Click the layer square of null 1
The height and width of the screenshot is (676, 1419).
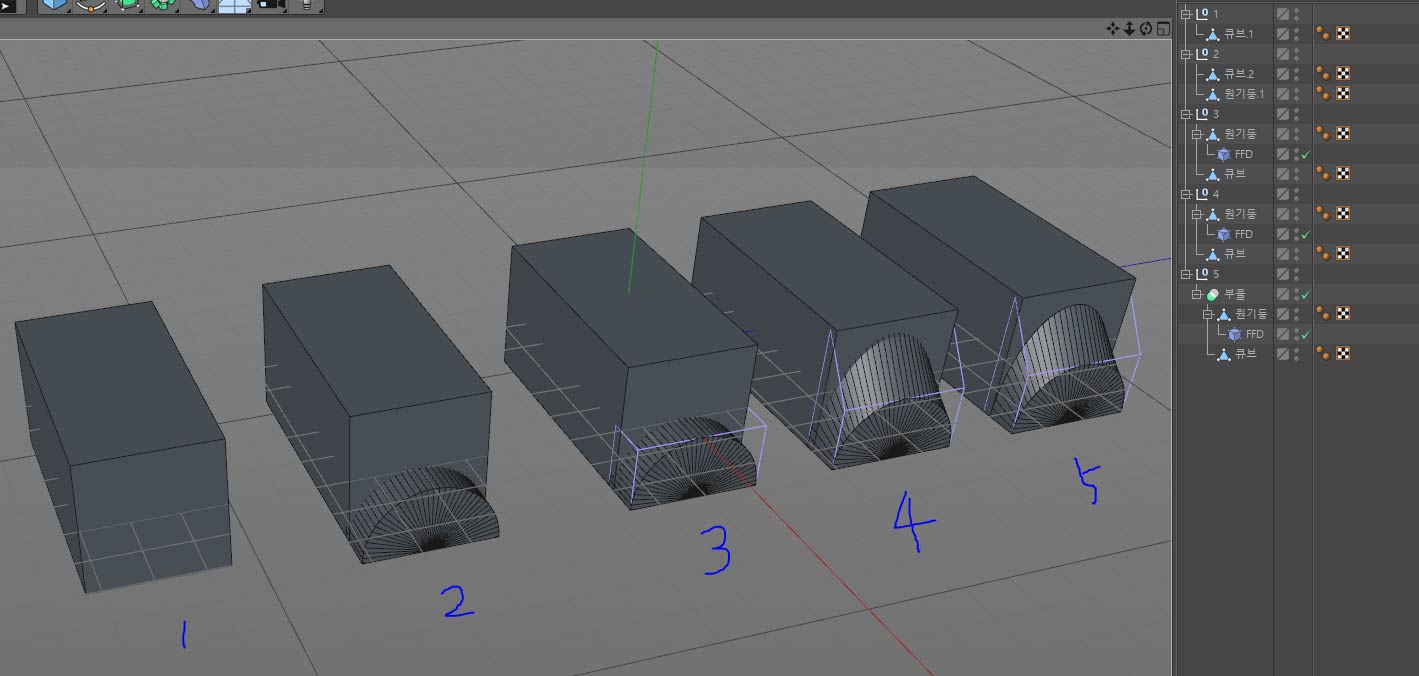[1282, 14]
